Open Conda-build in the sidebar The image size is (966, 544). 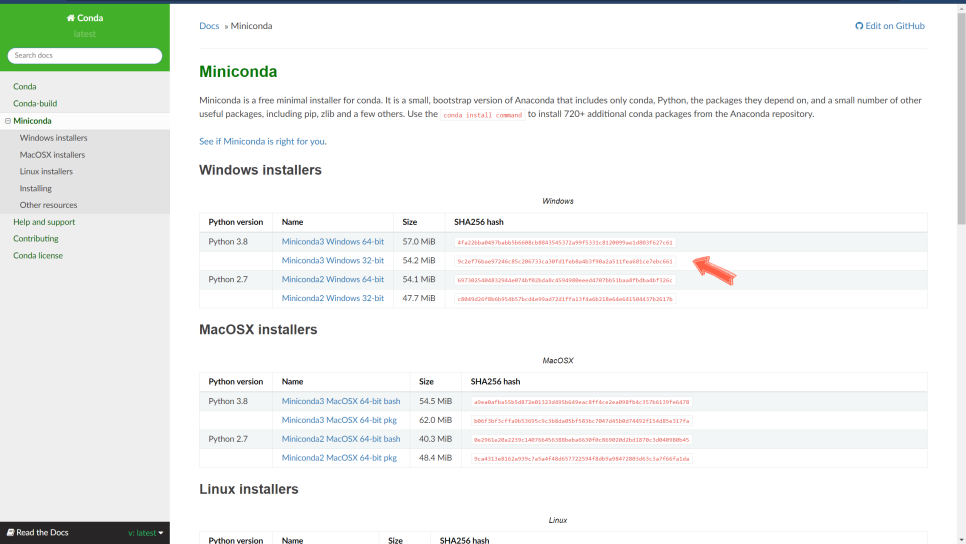pos(35,104)
